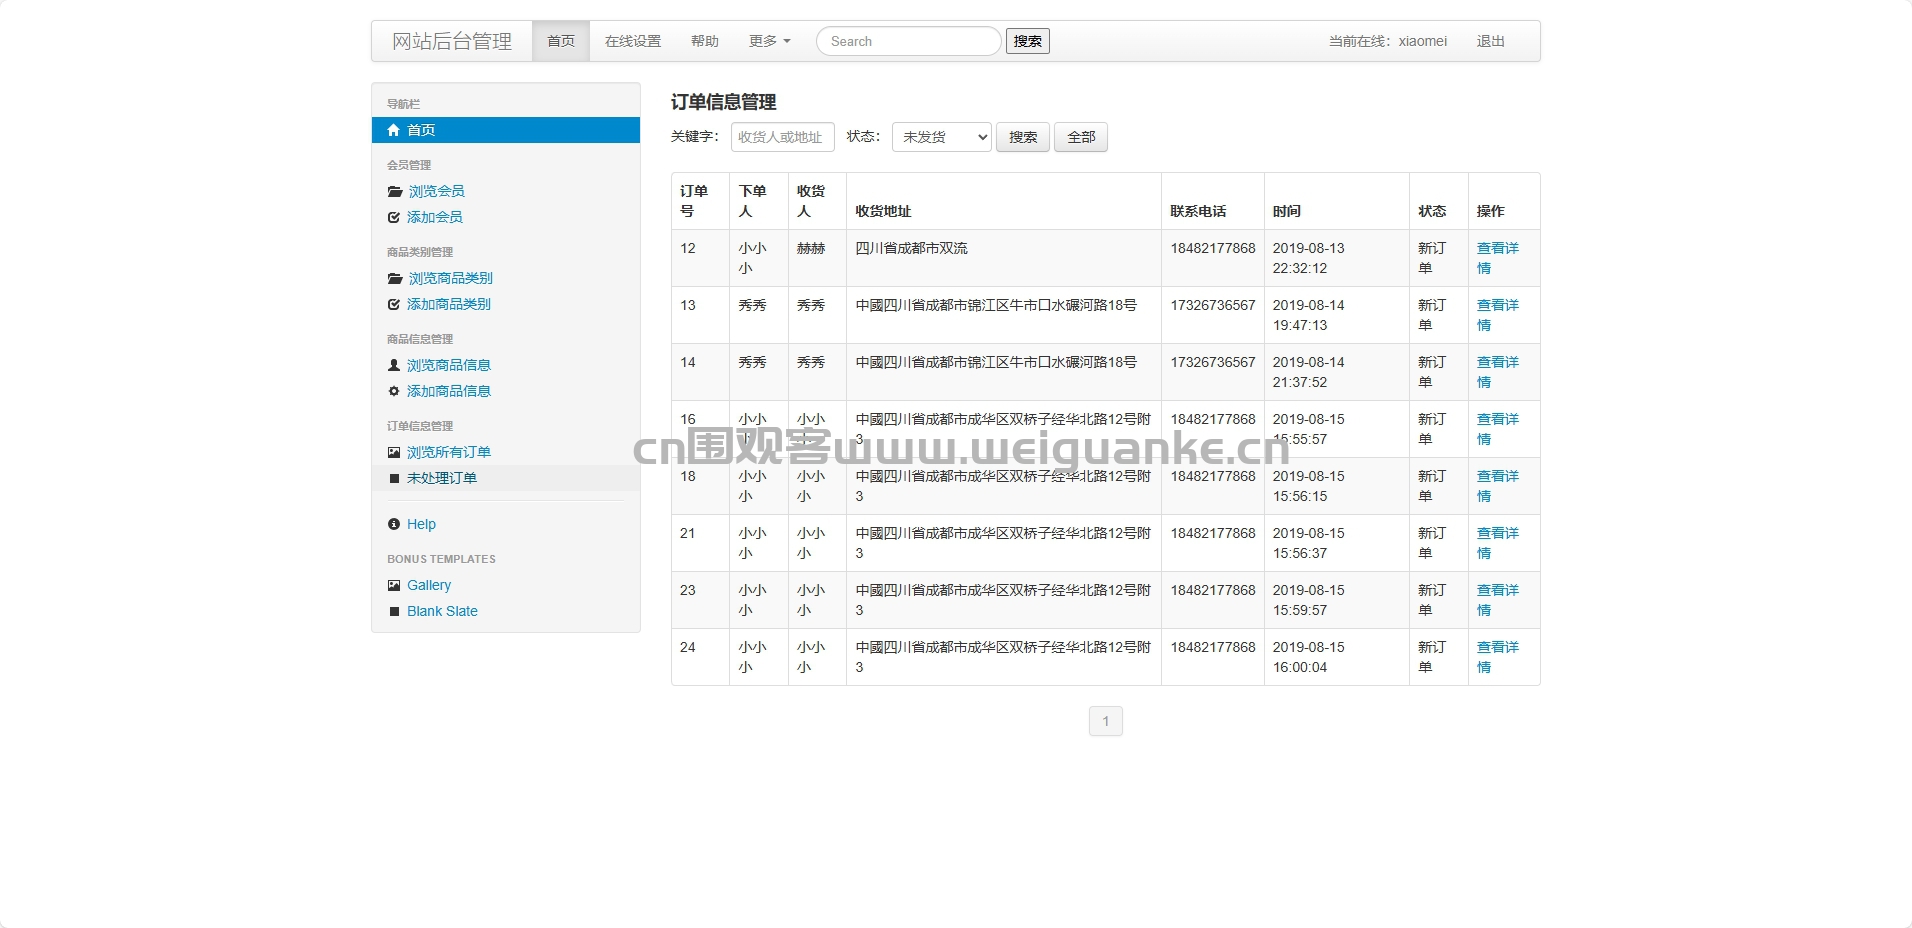Log out via the 退出 link

(x=1490, y=41)
